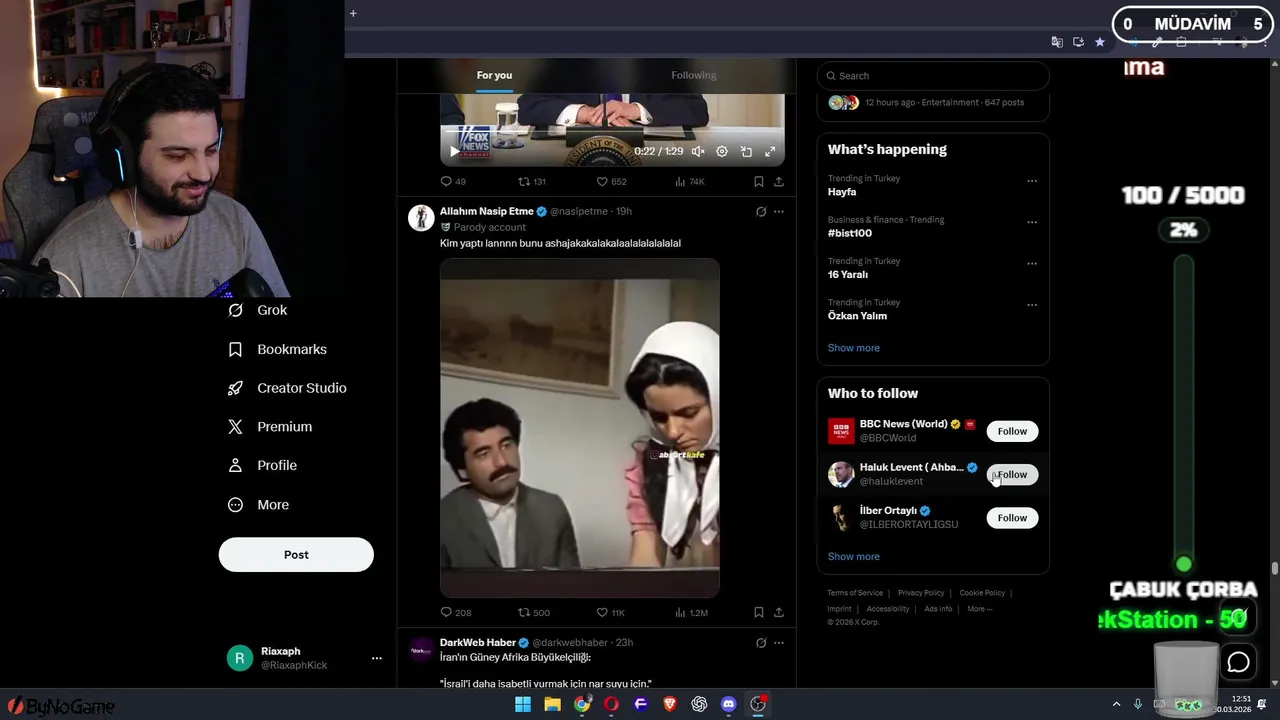Follow Haluk Levent
The width and height of the screenshot is (1280, 720).
click(x=1012, y=474)
